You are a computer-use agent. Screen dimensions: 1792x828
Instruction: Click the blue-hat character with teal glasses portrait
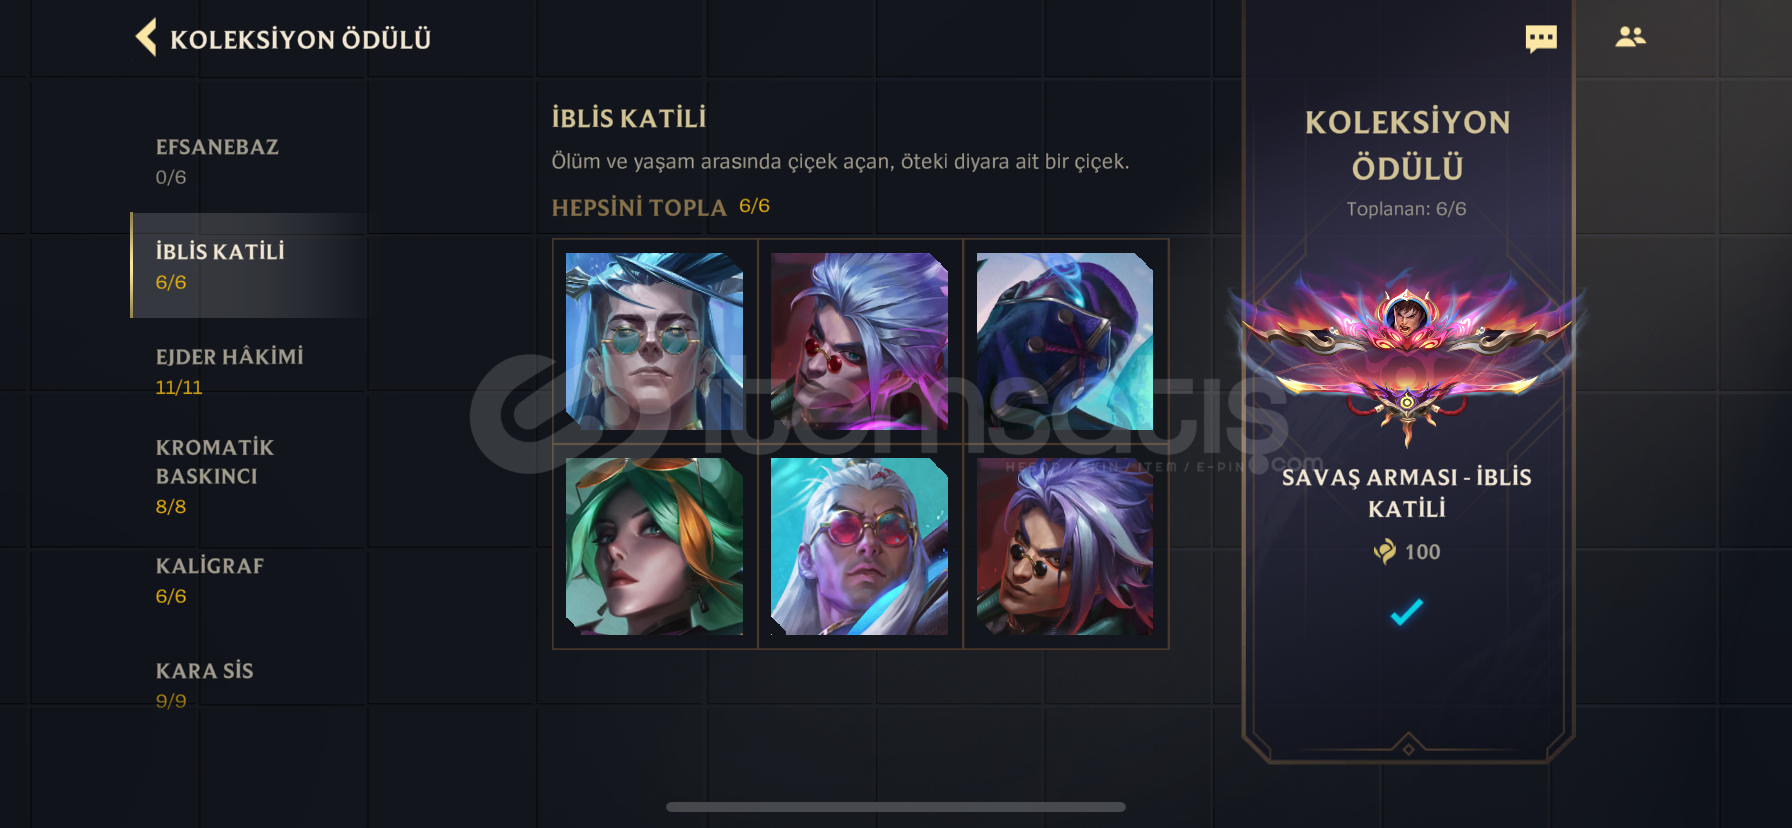[654, 341]
